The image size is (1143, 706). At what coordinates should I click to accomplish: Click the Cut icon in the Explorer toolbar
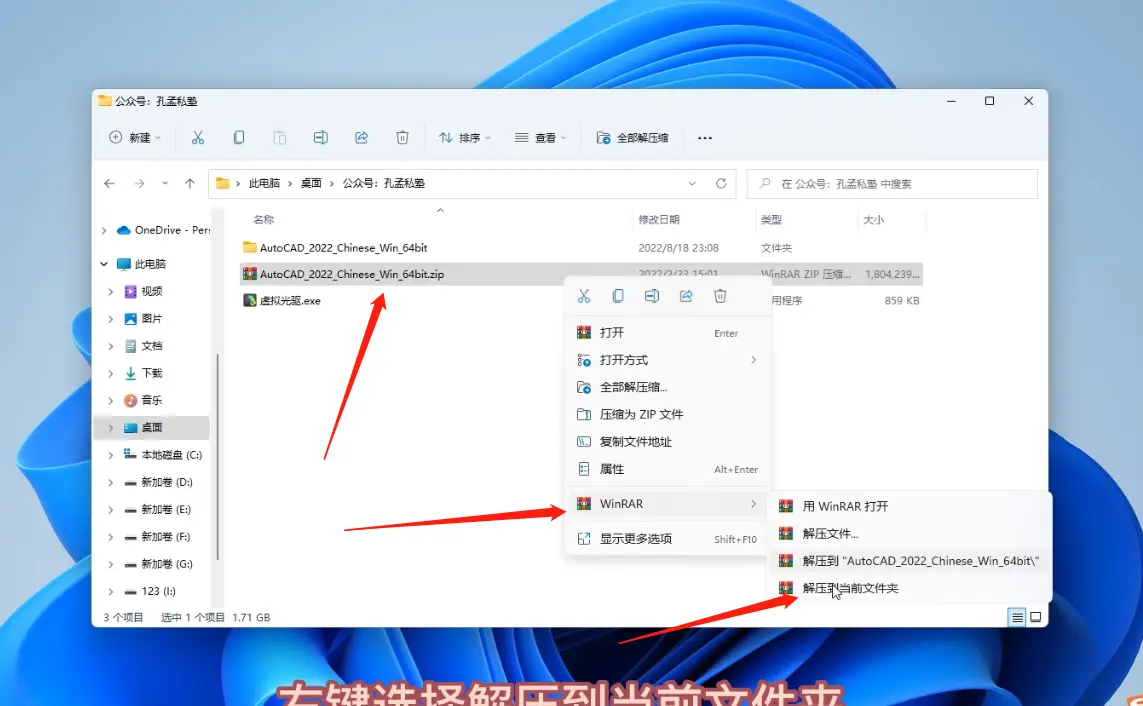click(198, 138)
